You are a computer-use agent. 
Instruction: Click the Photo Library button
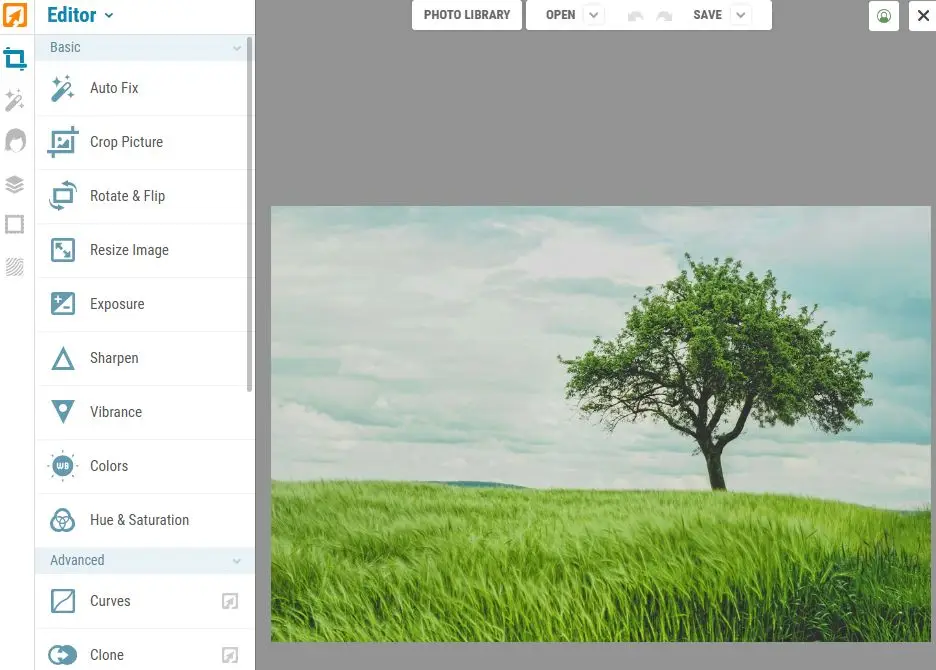point(467,15)
